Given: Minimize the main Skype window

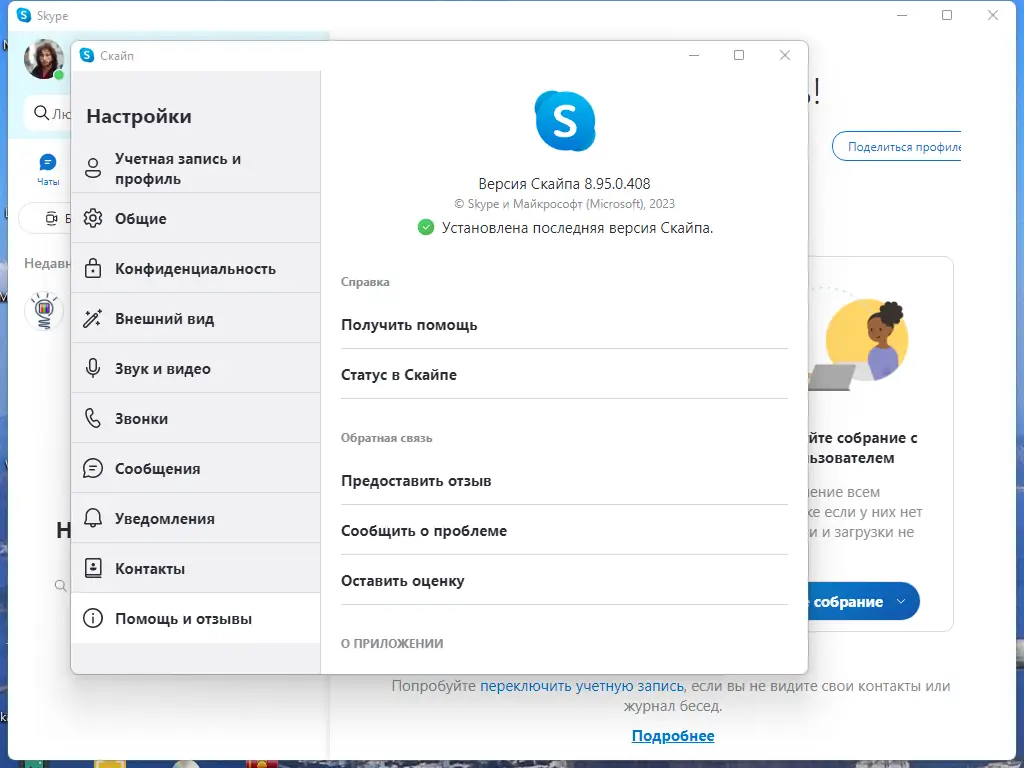Looking at the screenshot, I should 902,15.
